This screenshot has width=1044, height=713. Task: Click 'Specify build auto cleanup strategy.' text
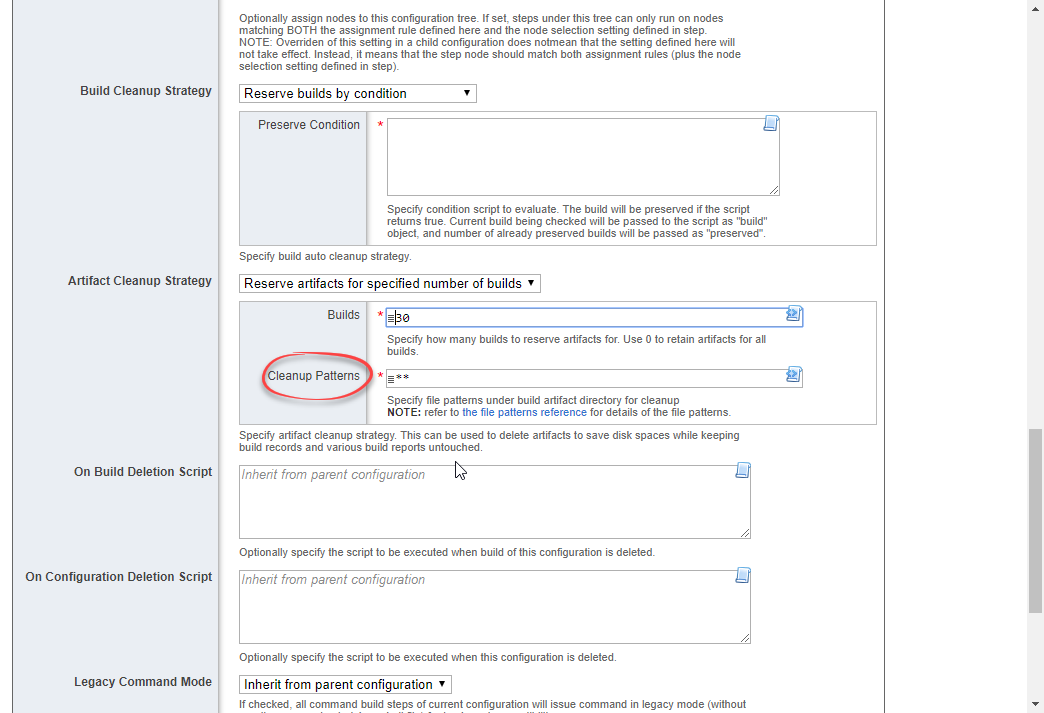[x=325, y=256]
